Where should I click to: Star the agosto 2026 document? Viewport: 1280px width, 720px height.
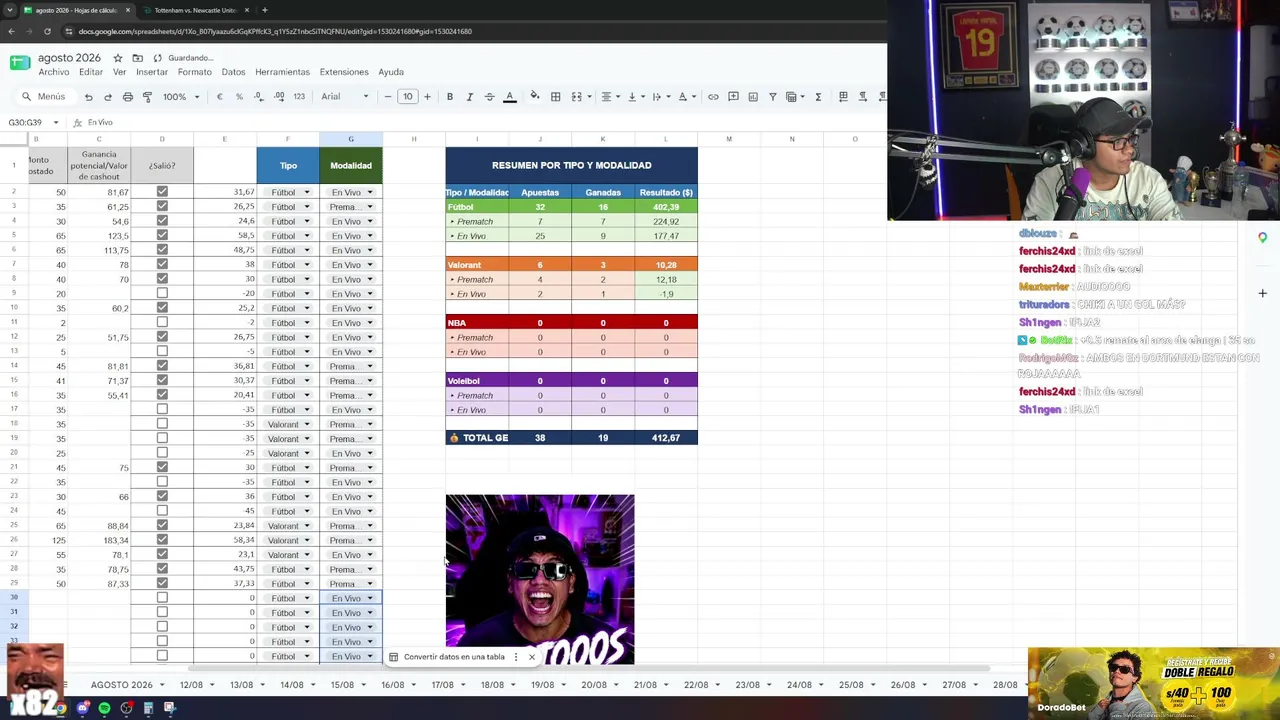pyautogui.click(x=117, y=58)
